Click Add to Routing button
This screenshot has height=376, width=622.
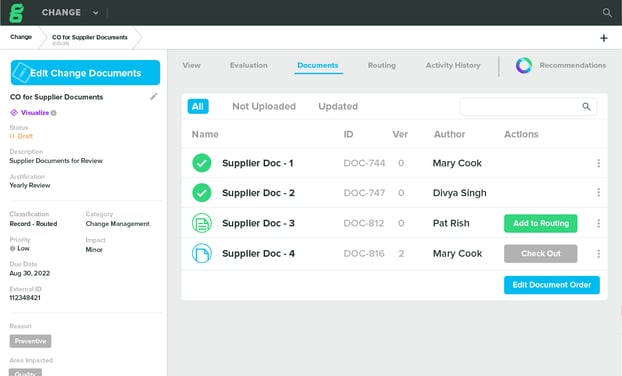pos(541,223)
